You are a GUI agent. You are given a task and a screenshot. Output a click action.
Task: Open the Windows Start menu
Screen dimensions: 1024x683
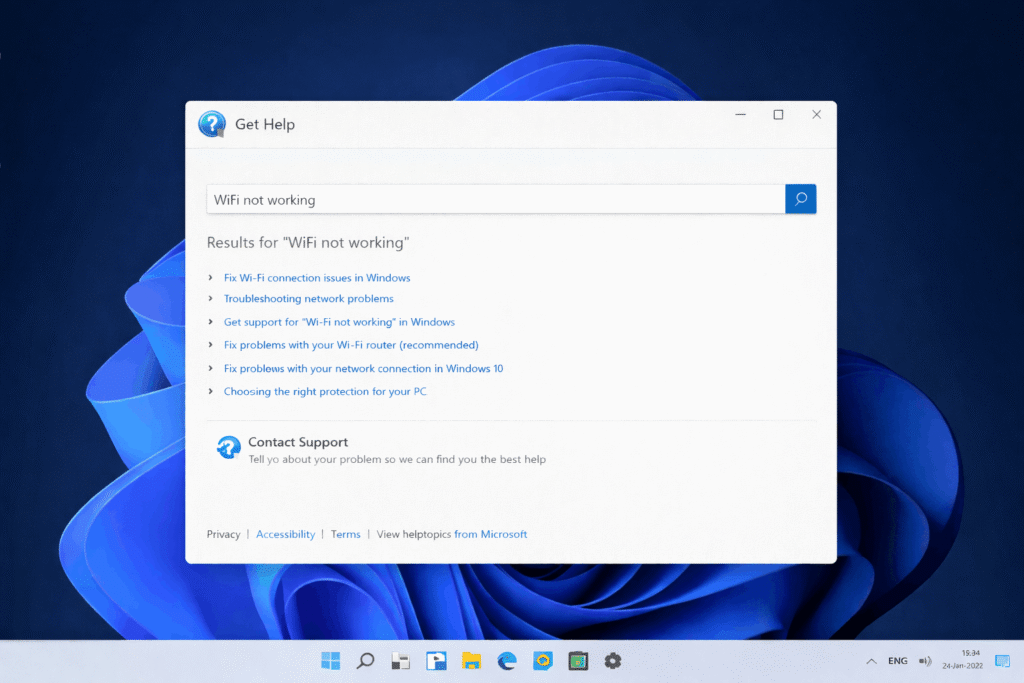[x=330, y=661]
